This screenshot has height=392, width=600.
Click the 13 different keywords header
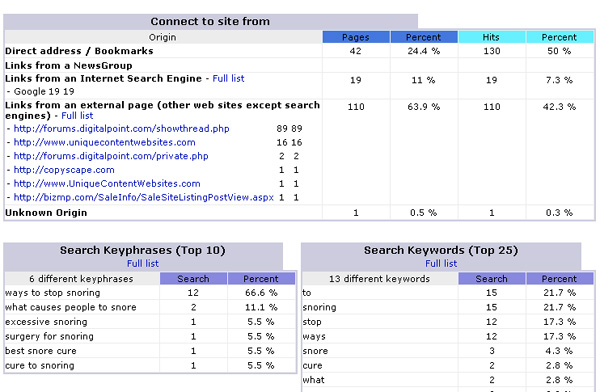380,279
